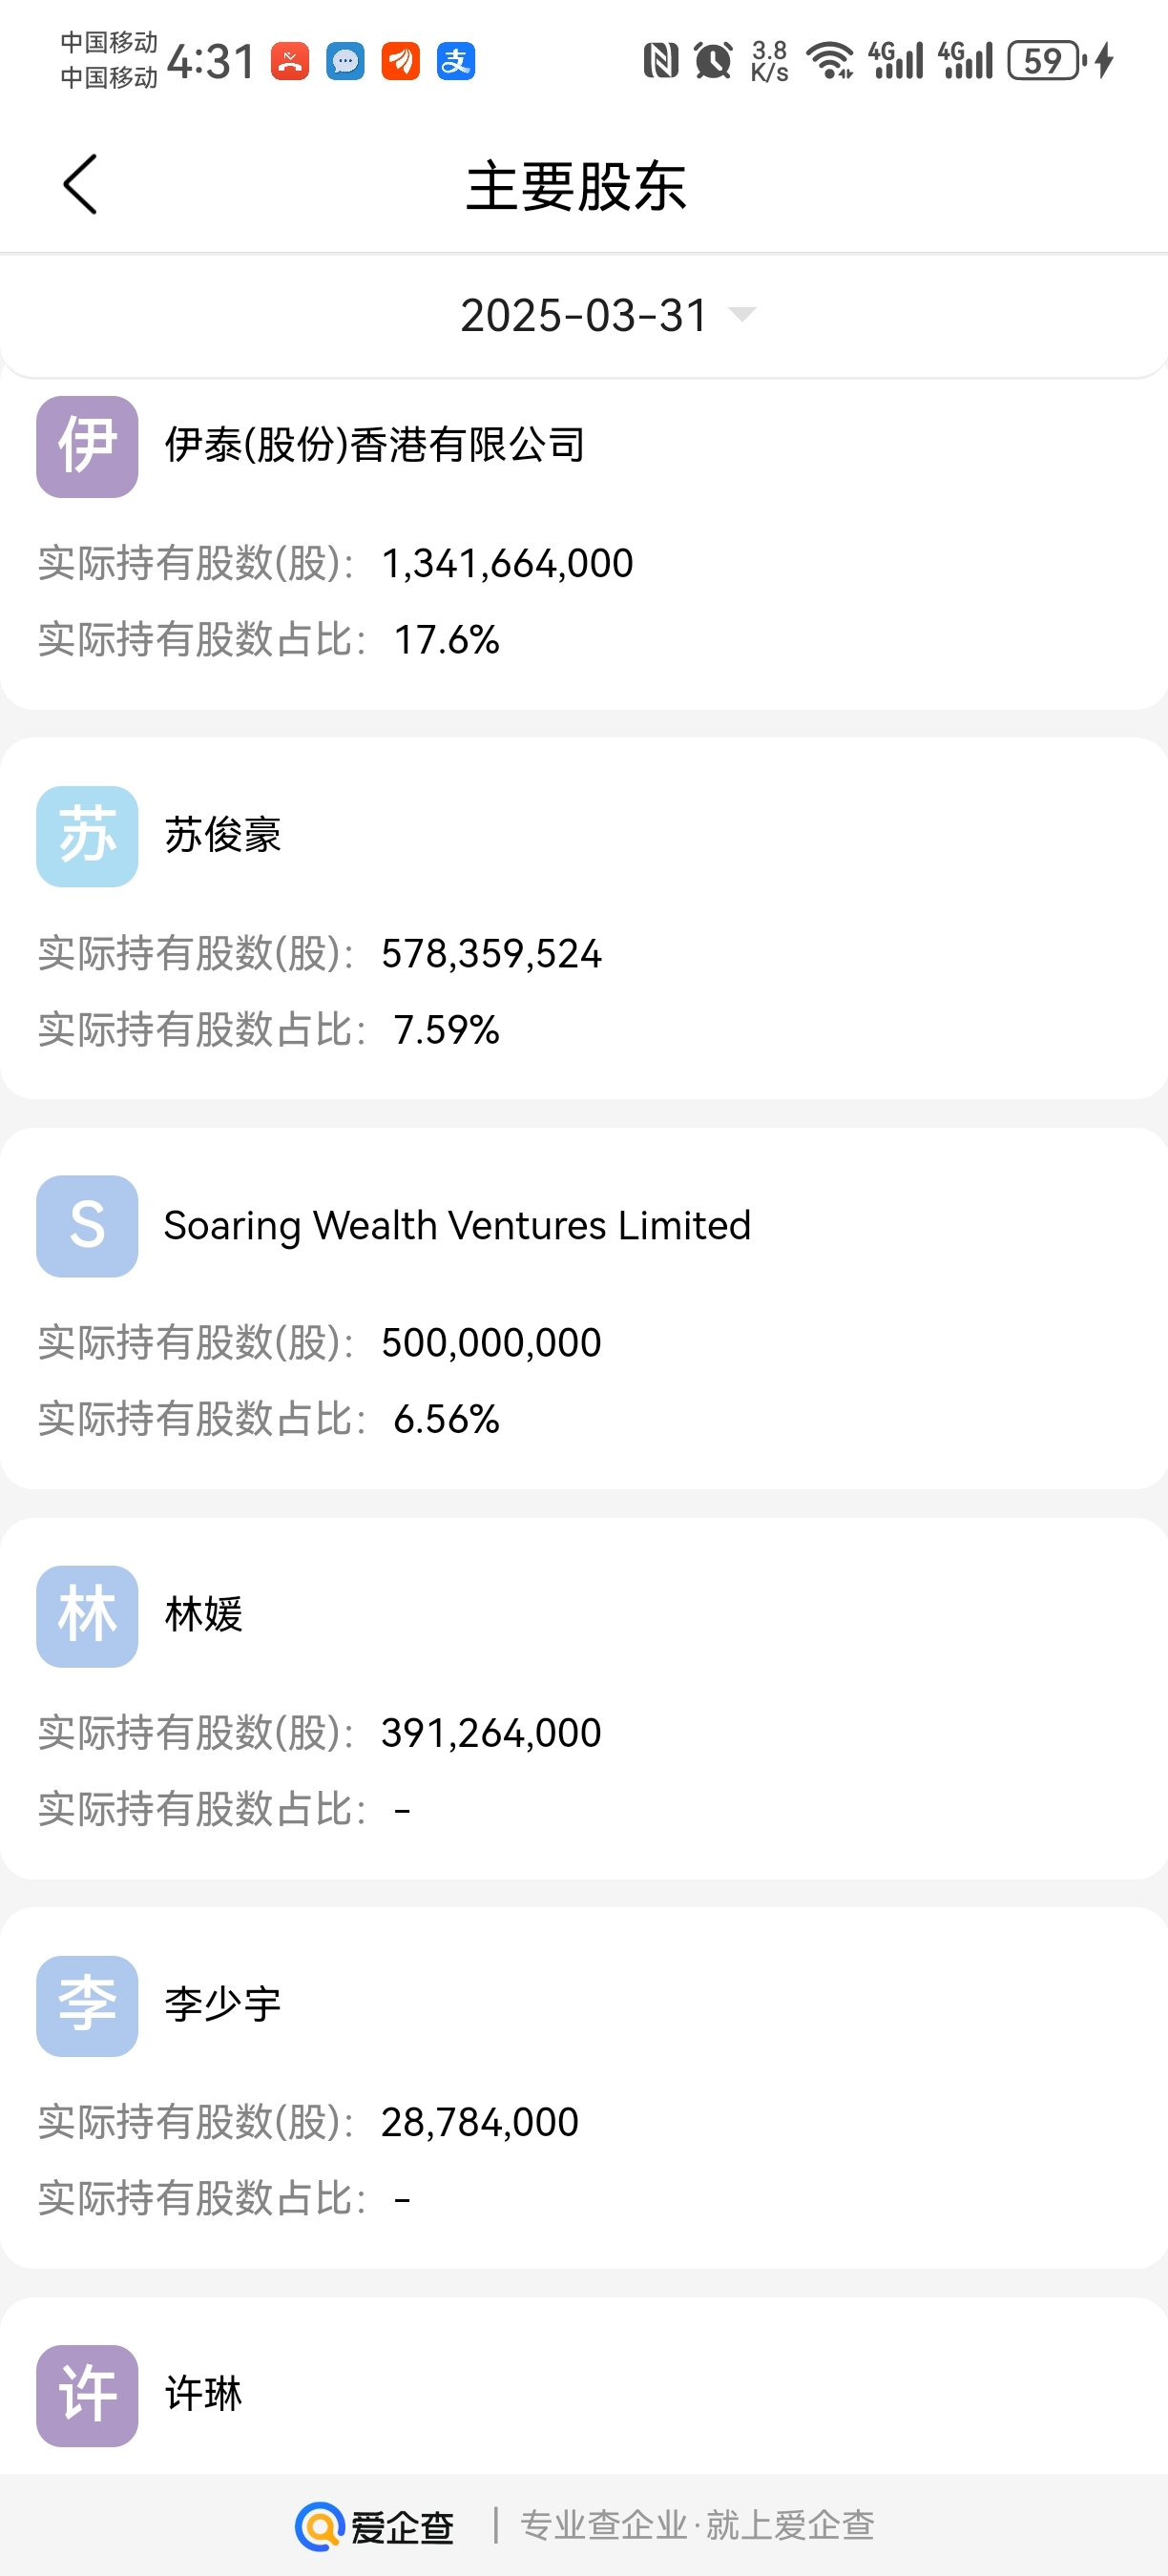Tap the purple 伊 avatar icon

tap(87, 447)
